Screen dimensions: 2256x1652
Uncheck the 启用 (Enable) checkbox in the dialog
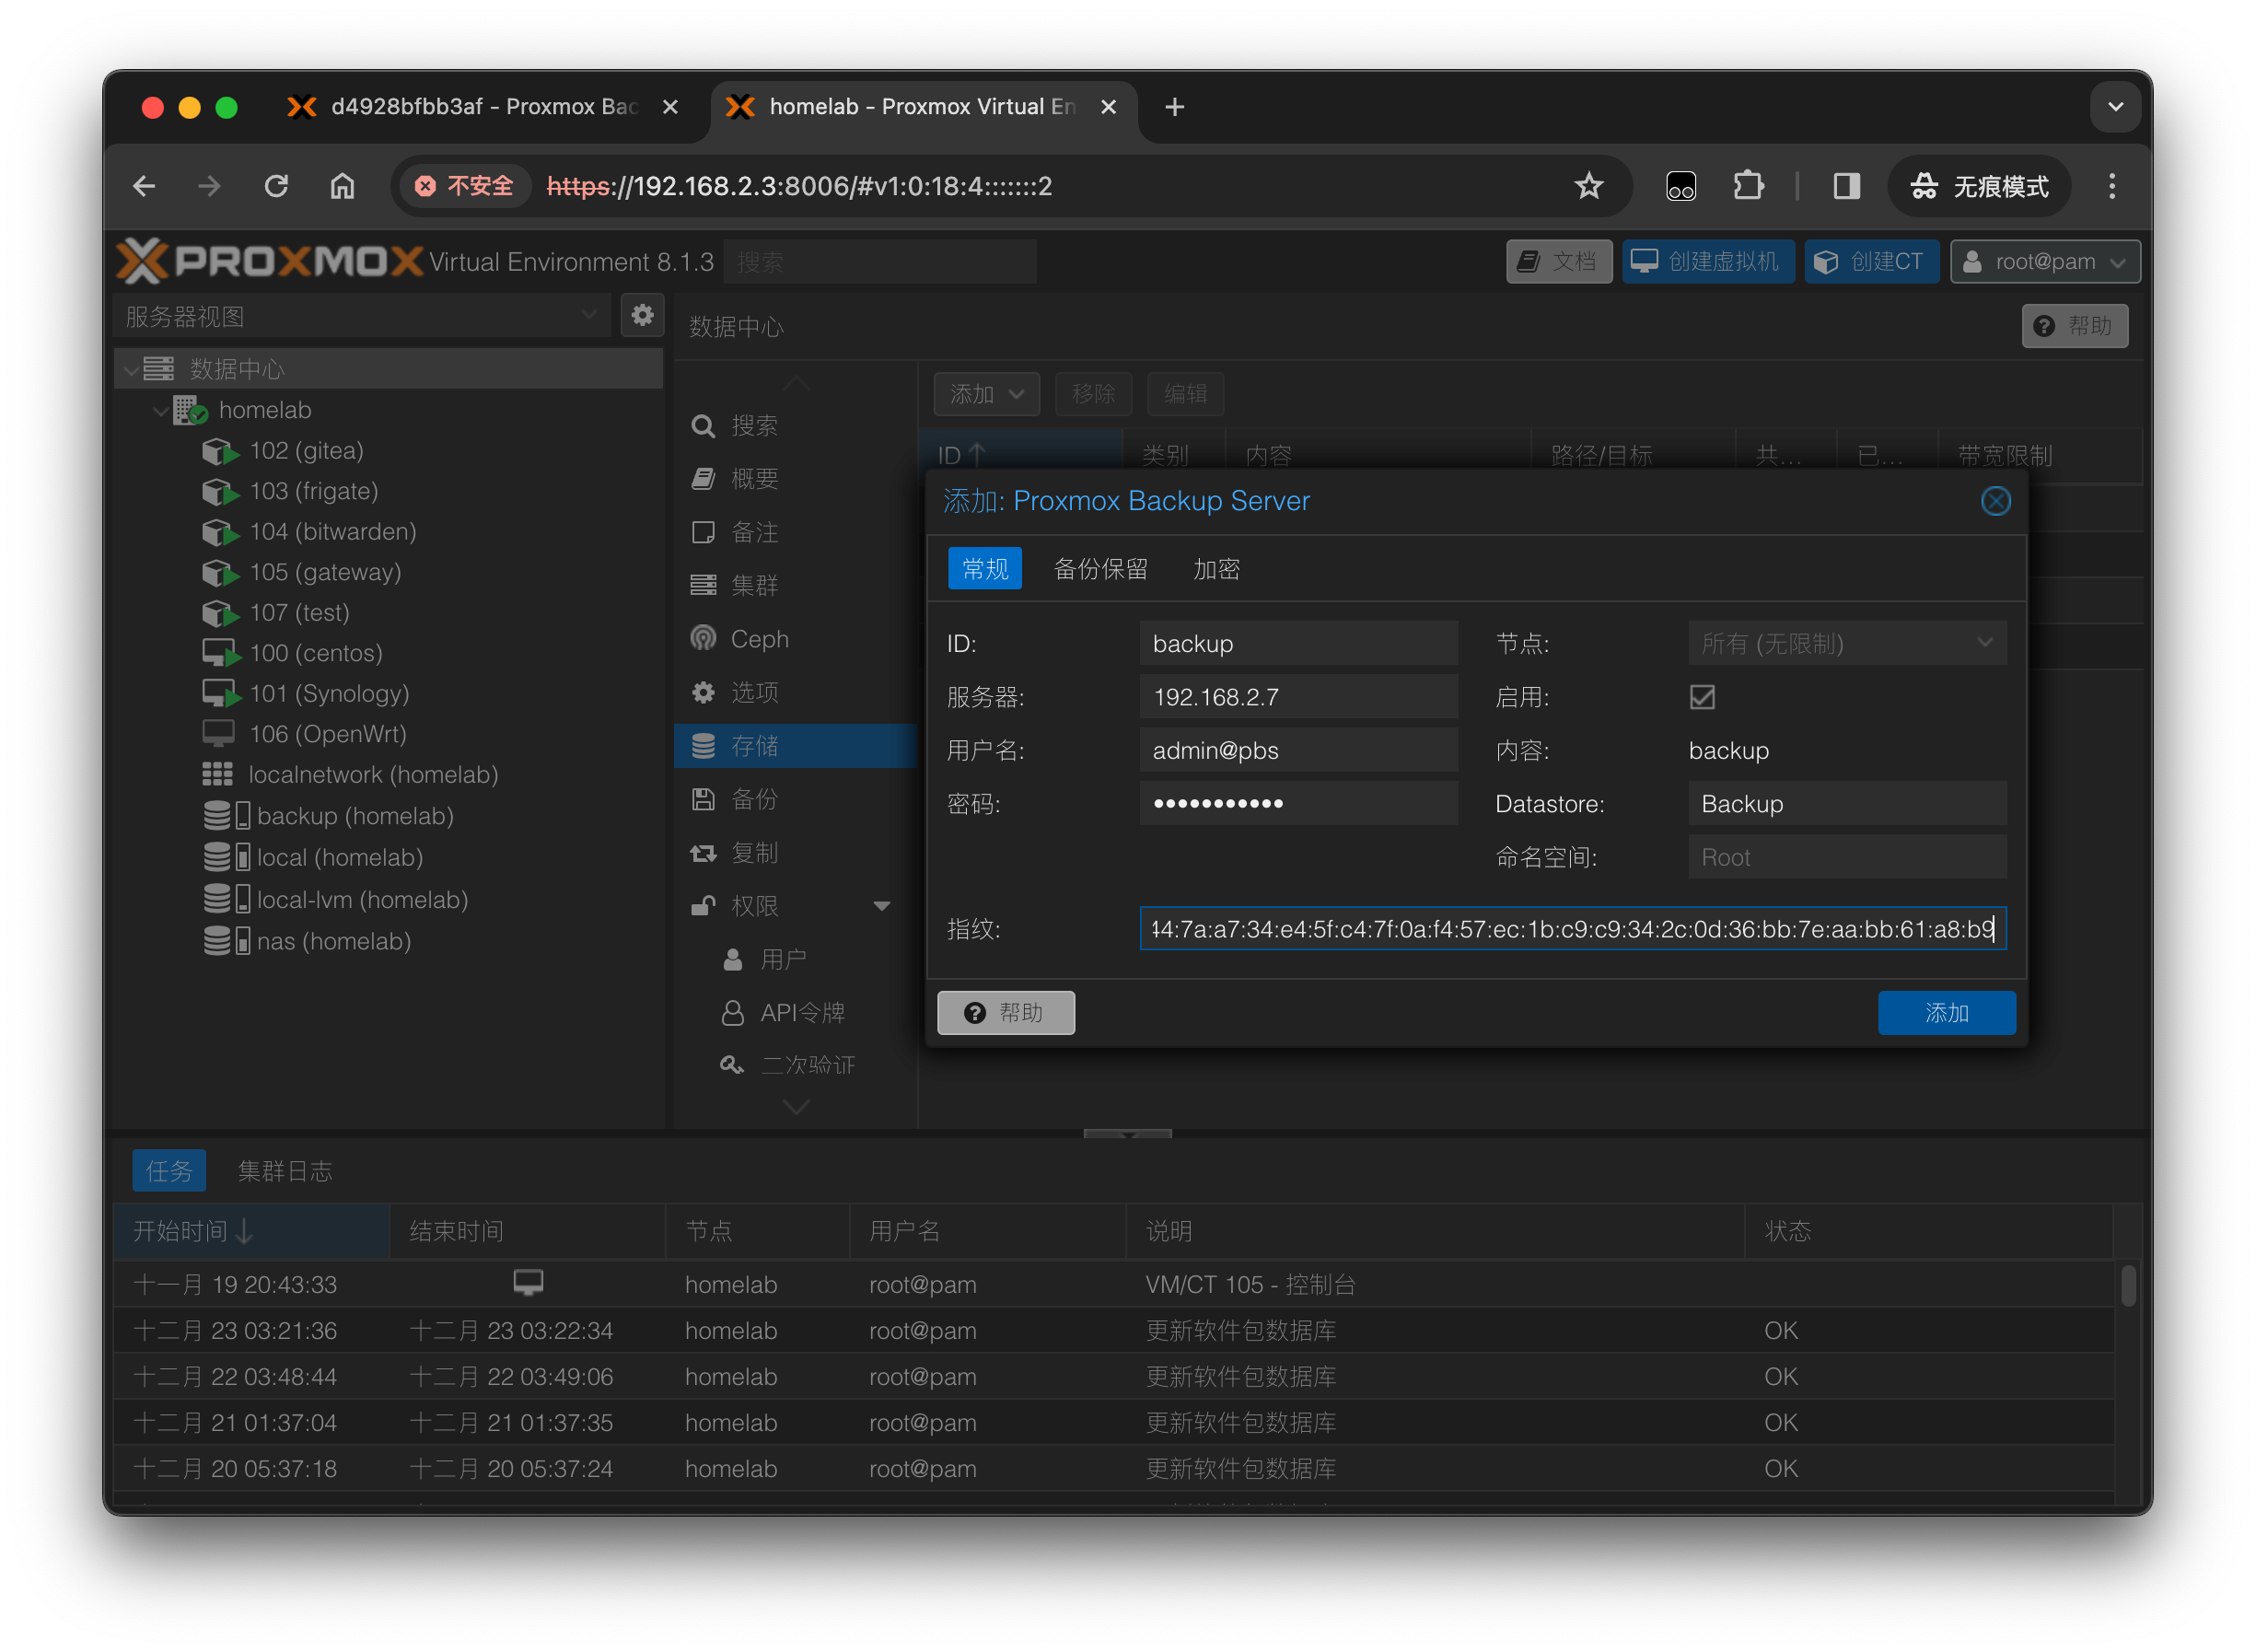click(x=1702, y=697)
